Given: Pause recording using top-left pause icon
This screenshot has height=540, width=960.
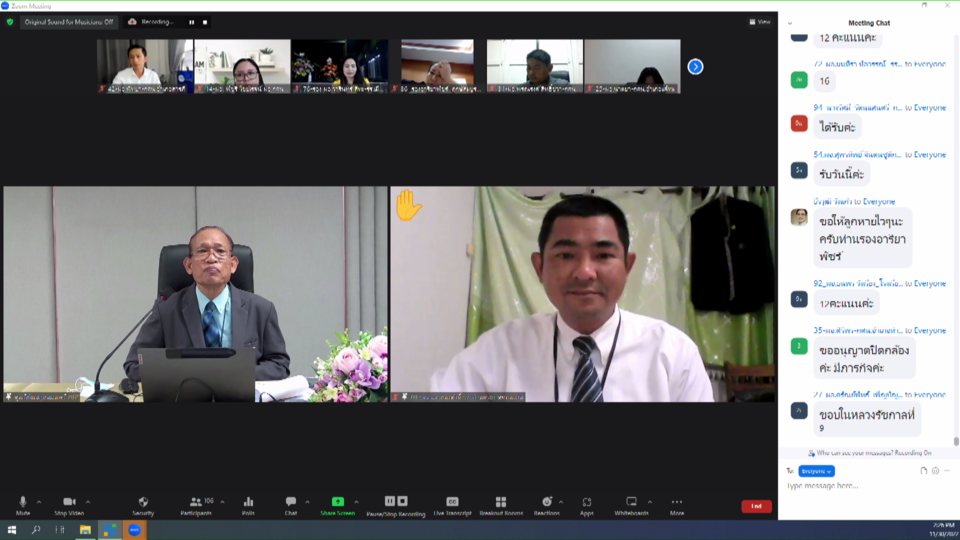Looking at the screenshot, I should point(192,22).
